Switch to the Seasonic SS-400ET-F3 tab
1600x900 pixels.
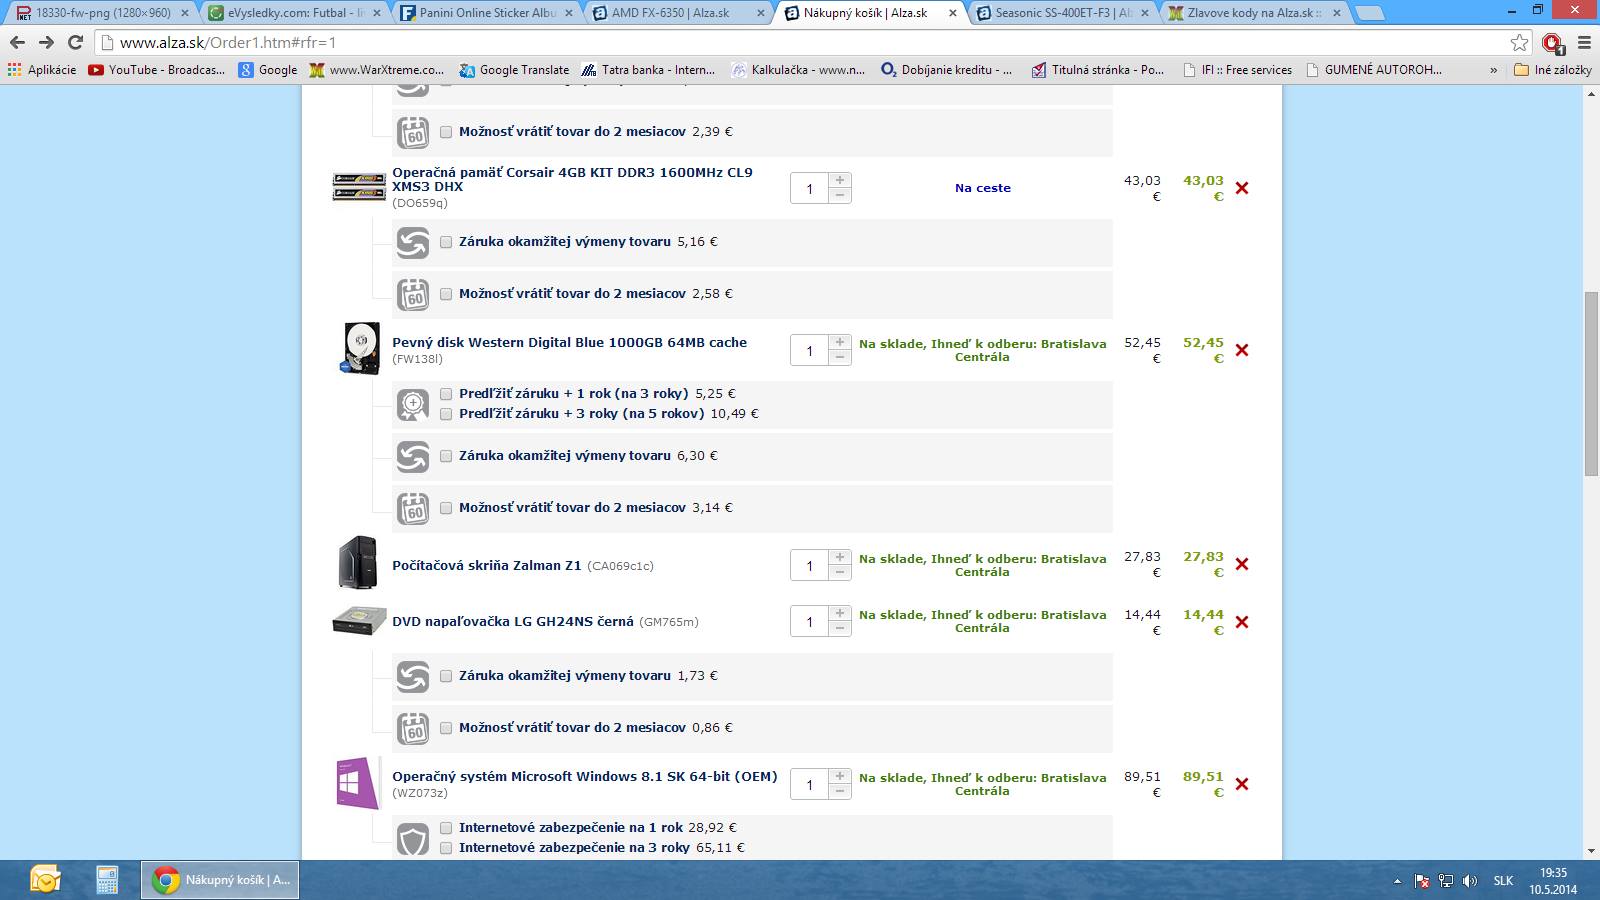[1063, 13]
